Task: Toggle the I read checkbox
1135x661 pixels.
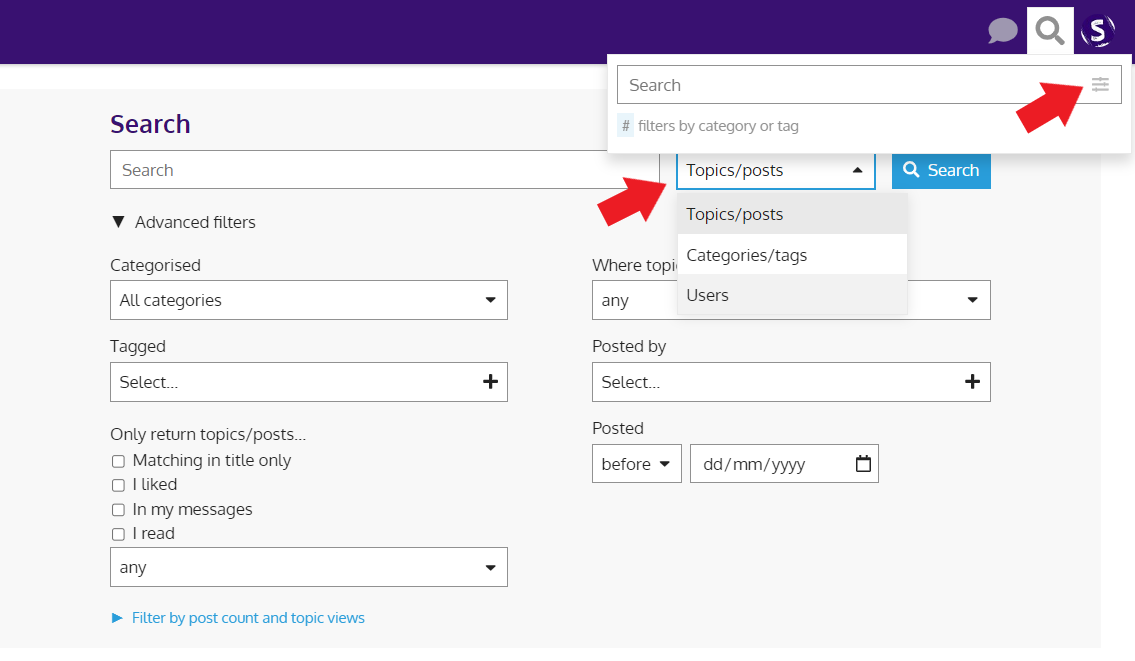Action: click(x=118, y=534)
